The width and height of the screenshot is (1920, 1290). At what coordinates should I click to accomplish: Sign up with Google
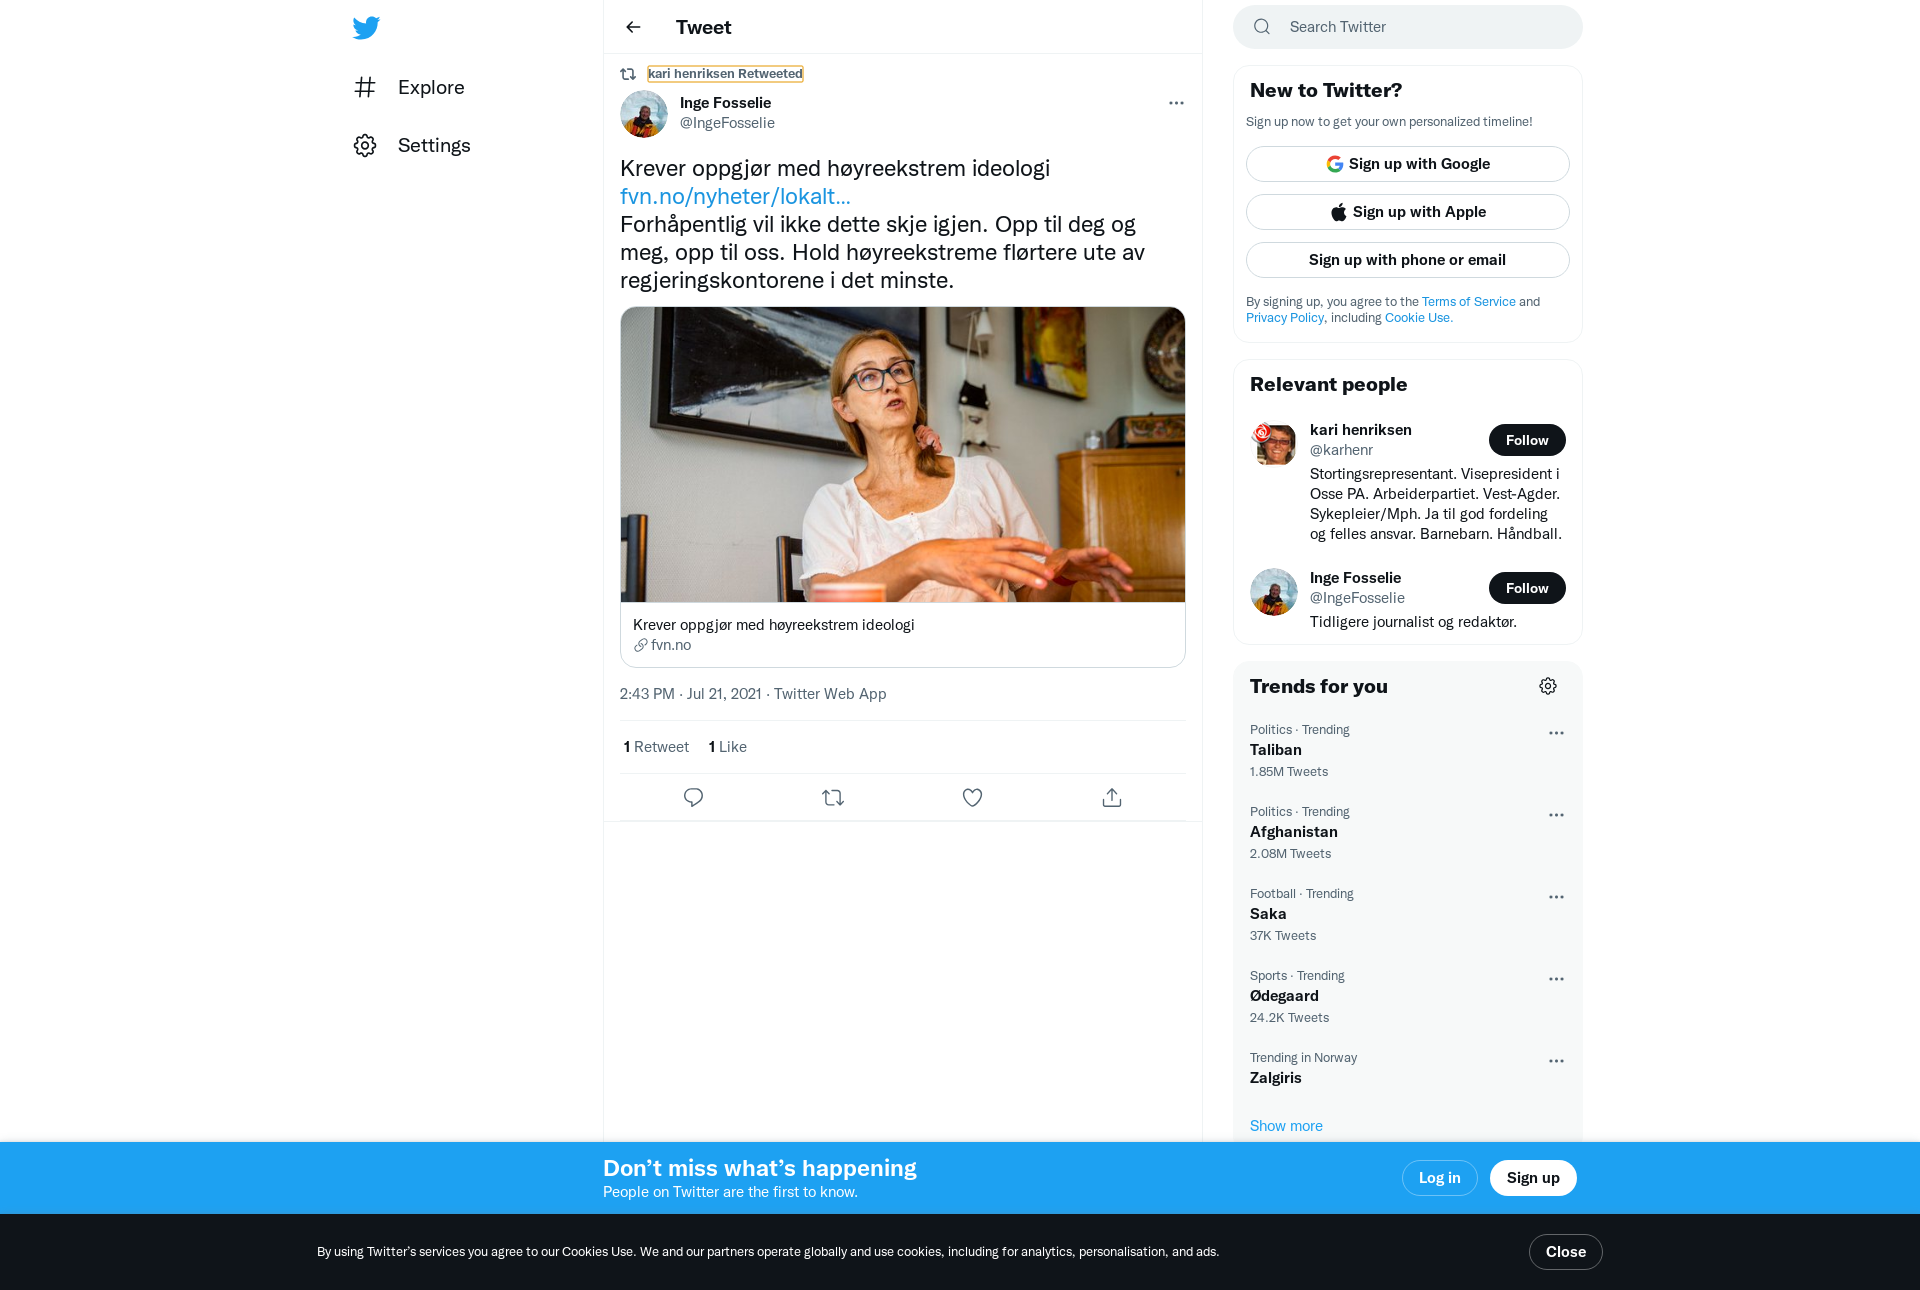1407,164
